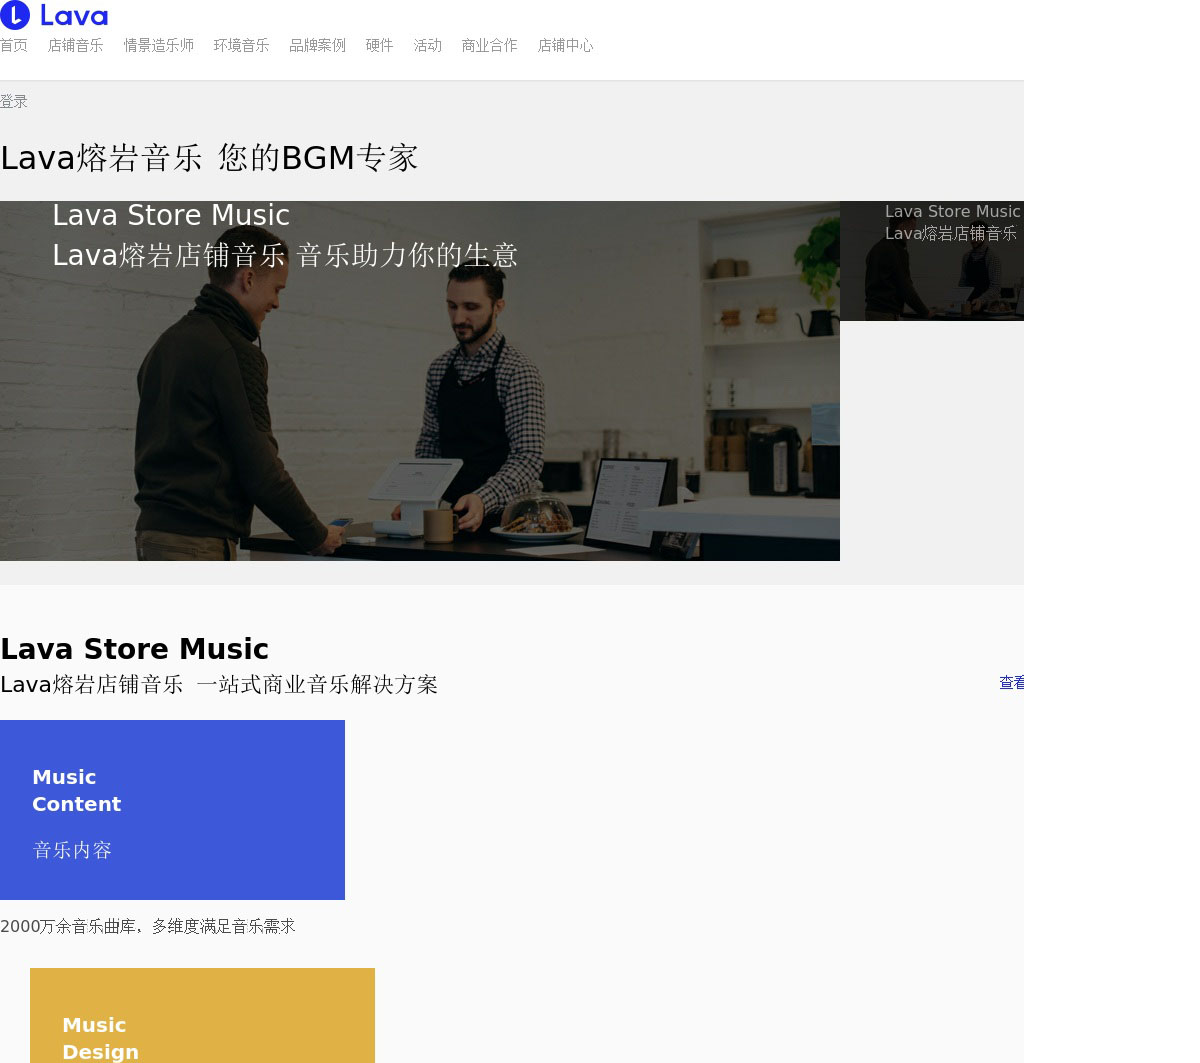Click the Lava Store Music section heading
1200x1063 pixels.
(135, 649)
